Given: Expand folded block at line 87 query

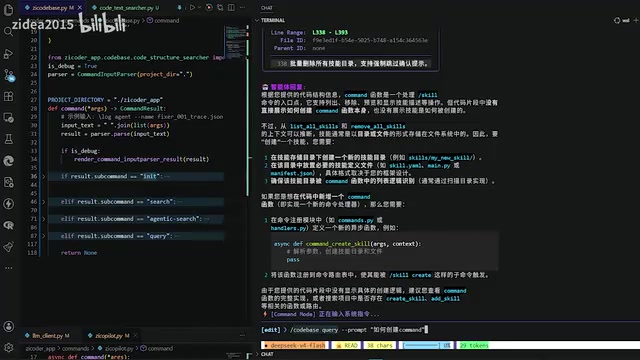Looking at the screenshot, I should [44, 236].
